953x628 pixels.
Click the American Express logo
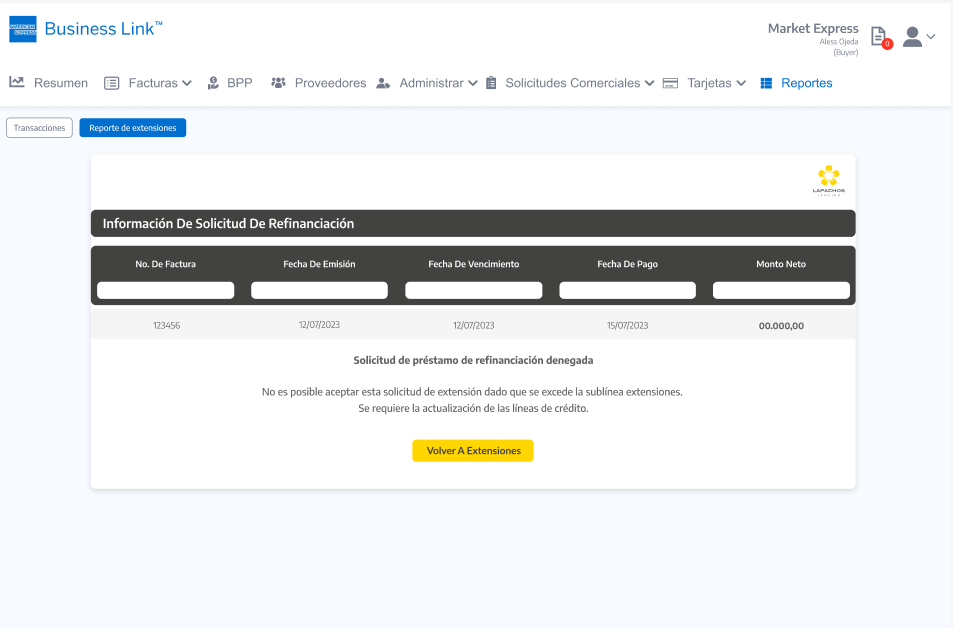pyautogui.click(x=23, y=29)
